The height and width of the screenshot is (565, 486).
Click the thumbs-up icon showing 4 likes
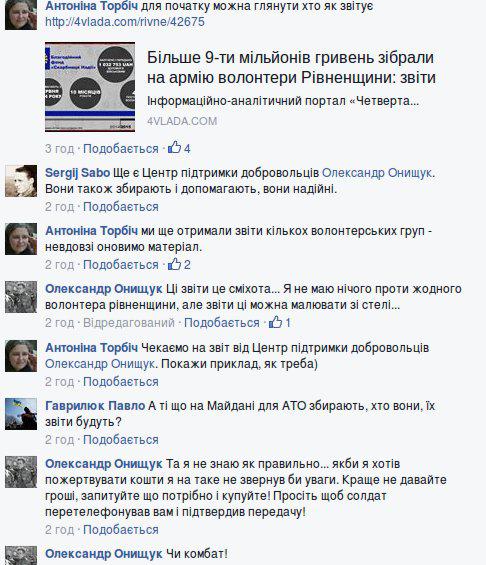click(175, 147)
